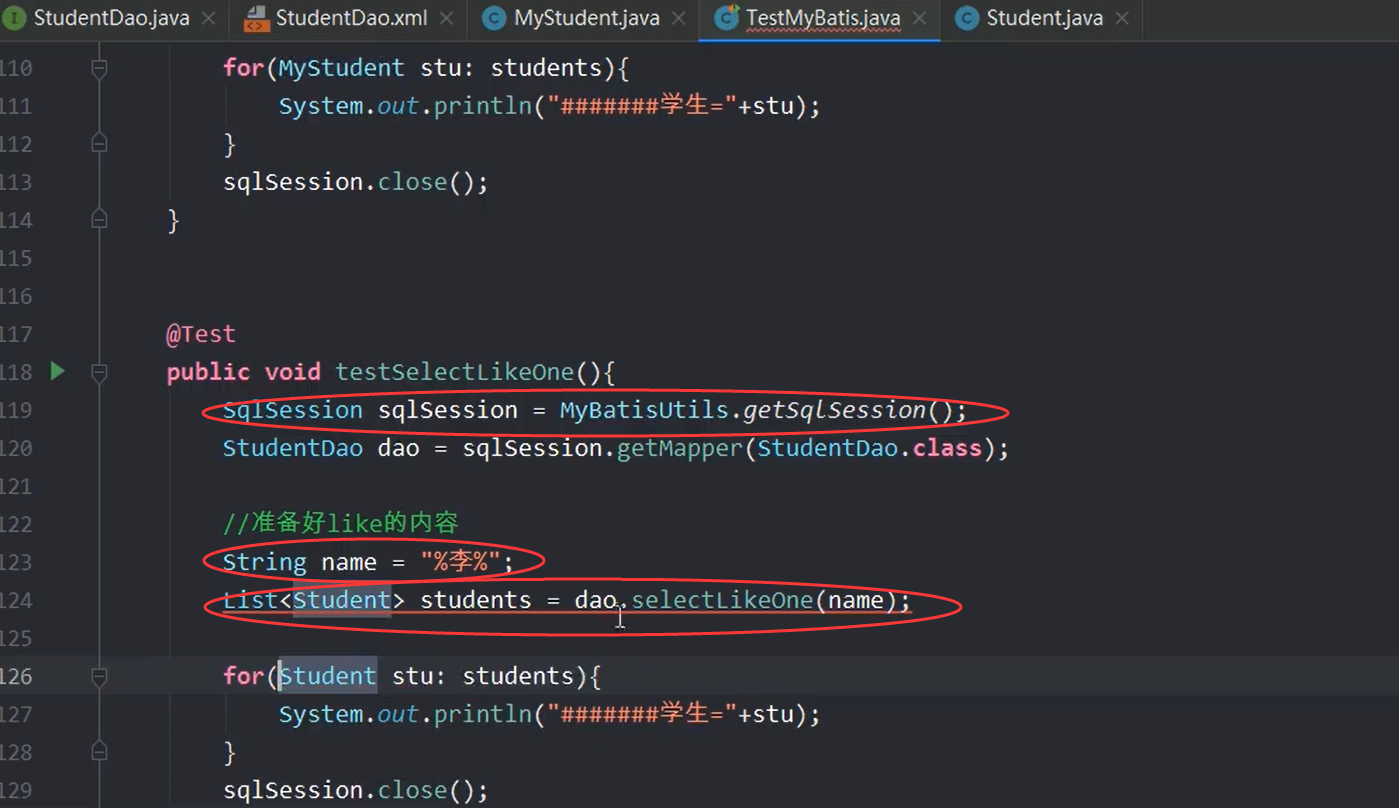Collapse the for loop at line 126
The image size is (1399, 808).
pyautogui.click(x=98, y=675)
